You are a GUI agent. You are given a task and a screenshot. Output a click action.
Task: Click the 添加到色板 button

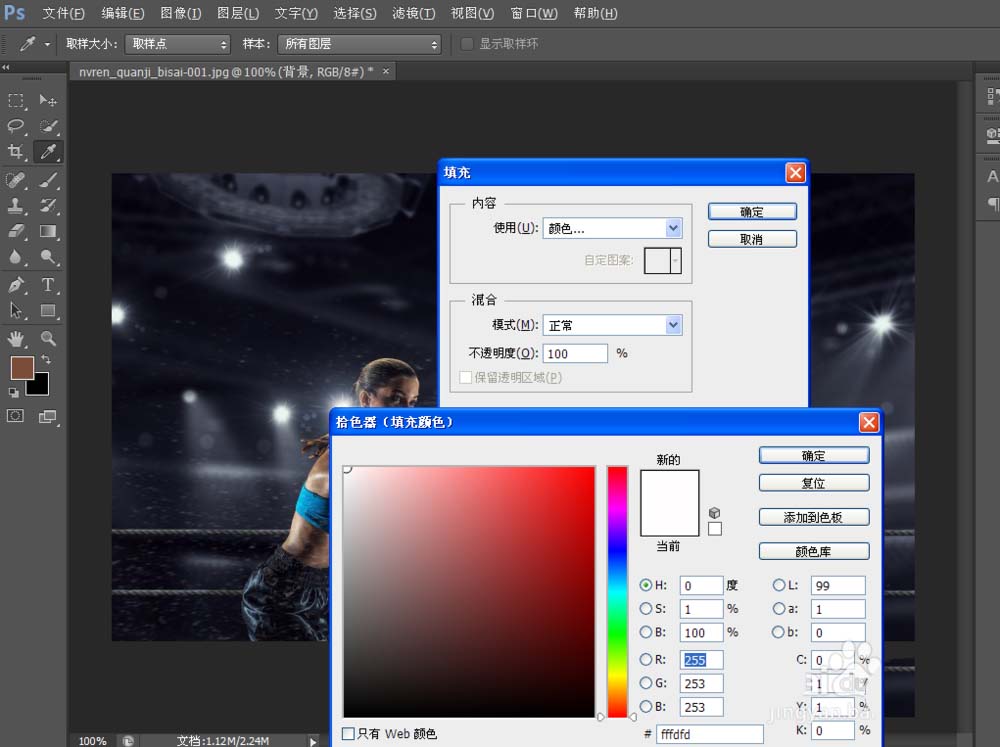pyautogui.click(x=813, y=516)
